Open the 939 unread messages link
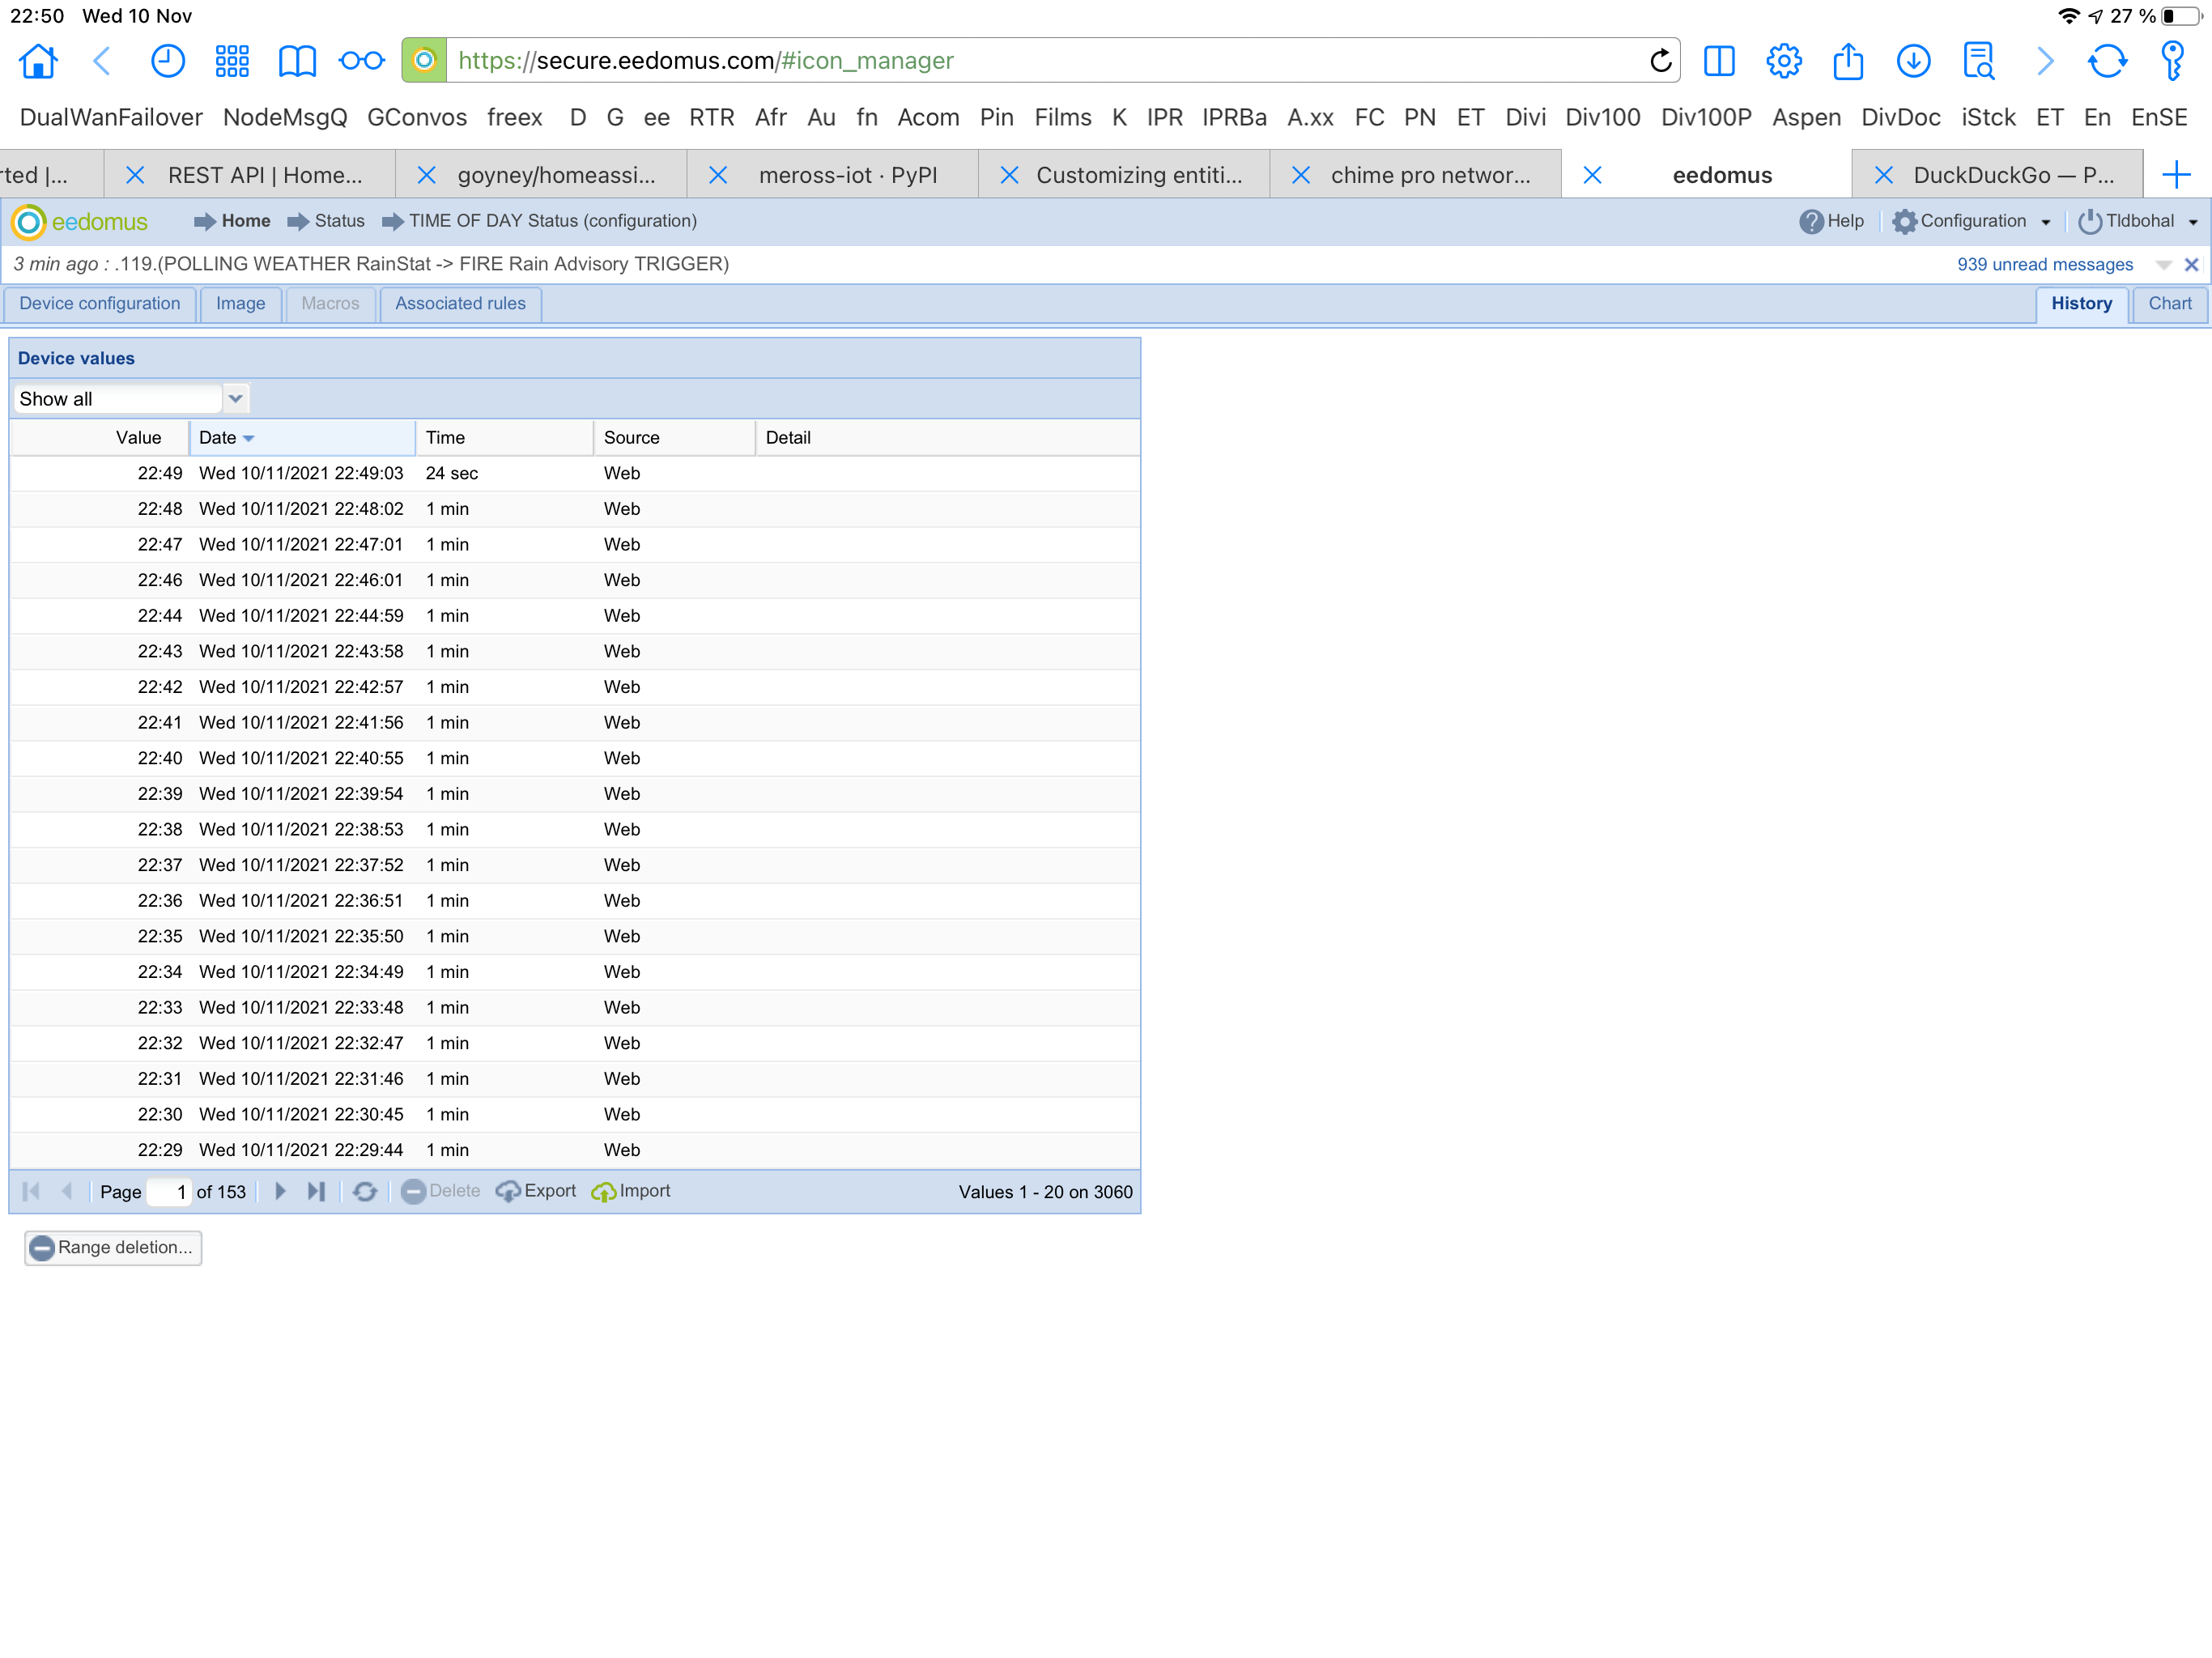2212x1658 pixels. click(2044, 264)
